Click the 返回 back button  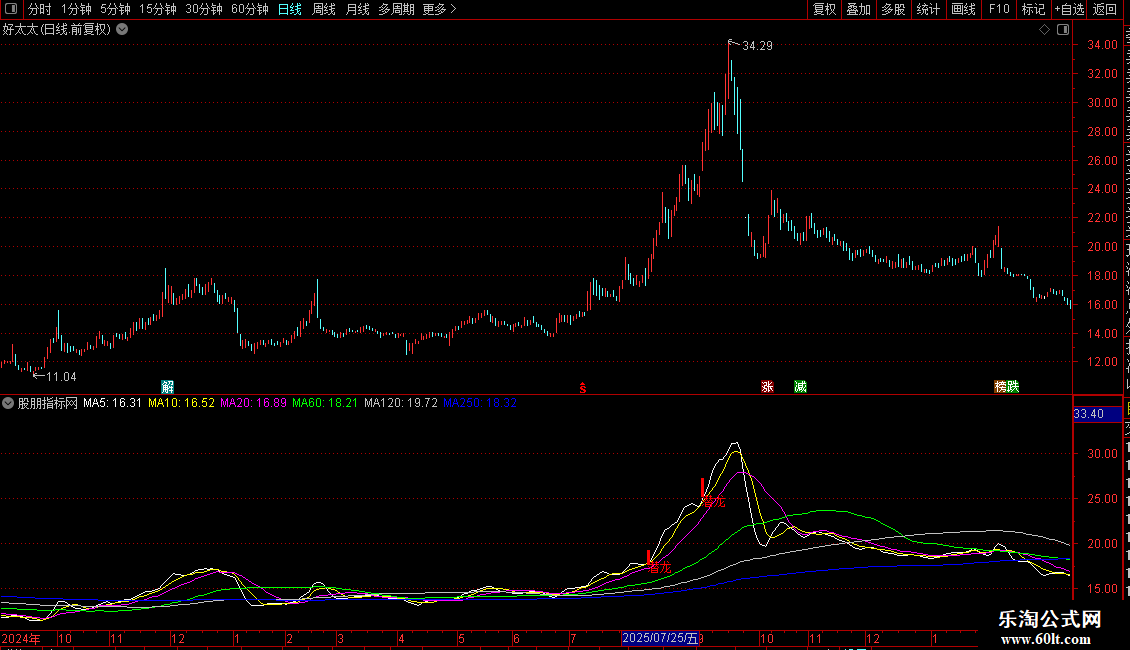pyautogui.click(x=1104, y=9)
